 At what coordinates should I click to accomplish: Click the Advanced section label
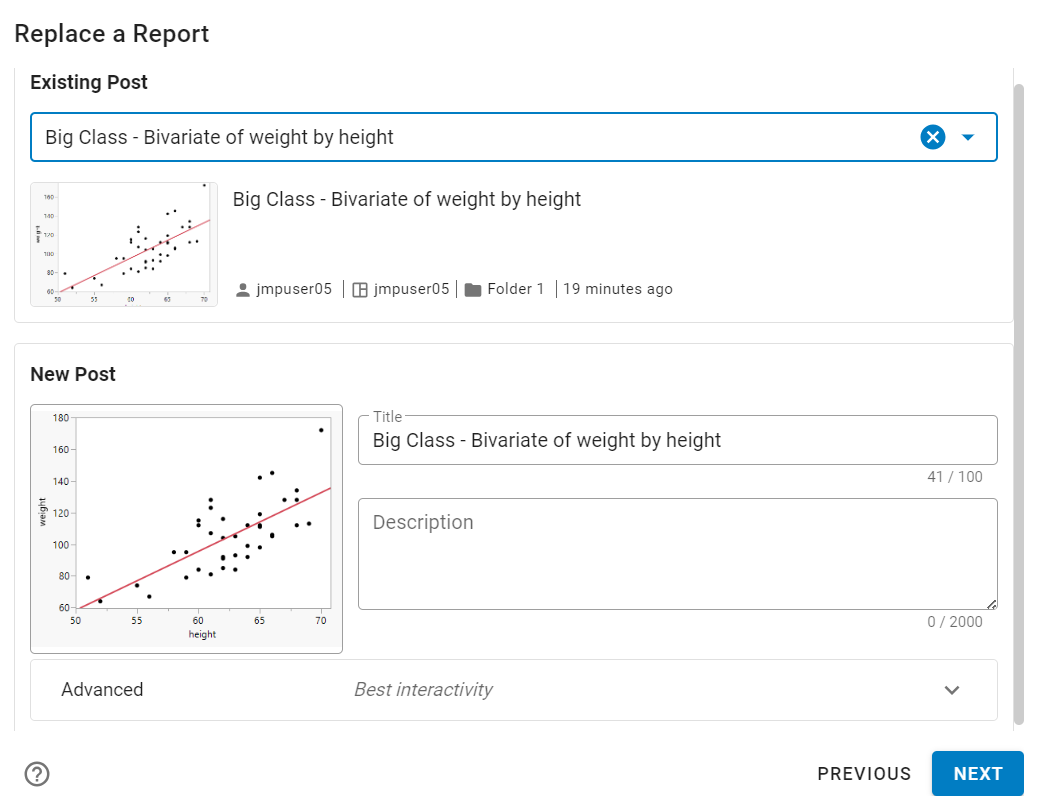point(102,690)
